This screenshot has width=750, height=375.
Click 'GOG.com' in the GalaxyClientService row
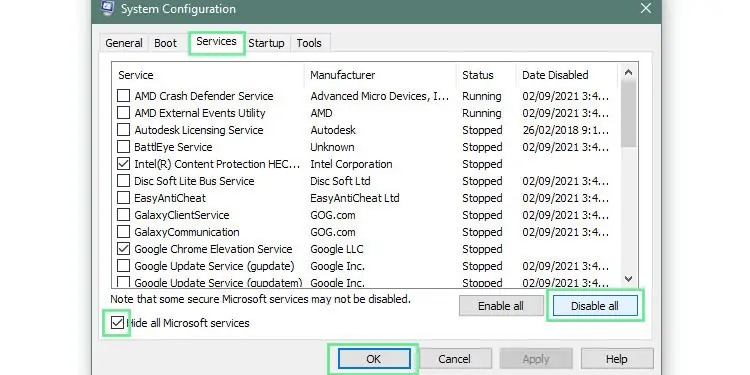333,215
